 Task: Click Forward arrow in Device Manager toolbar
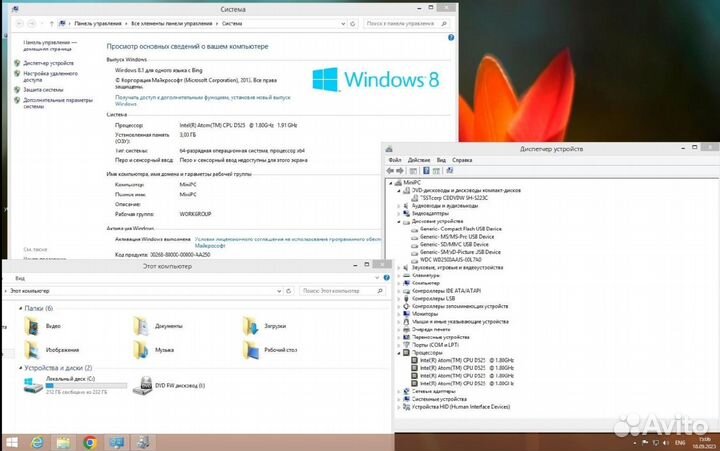pyautogui.click(x=400, y=170)
